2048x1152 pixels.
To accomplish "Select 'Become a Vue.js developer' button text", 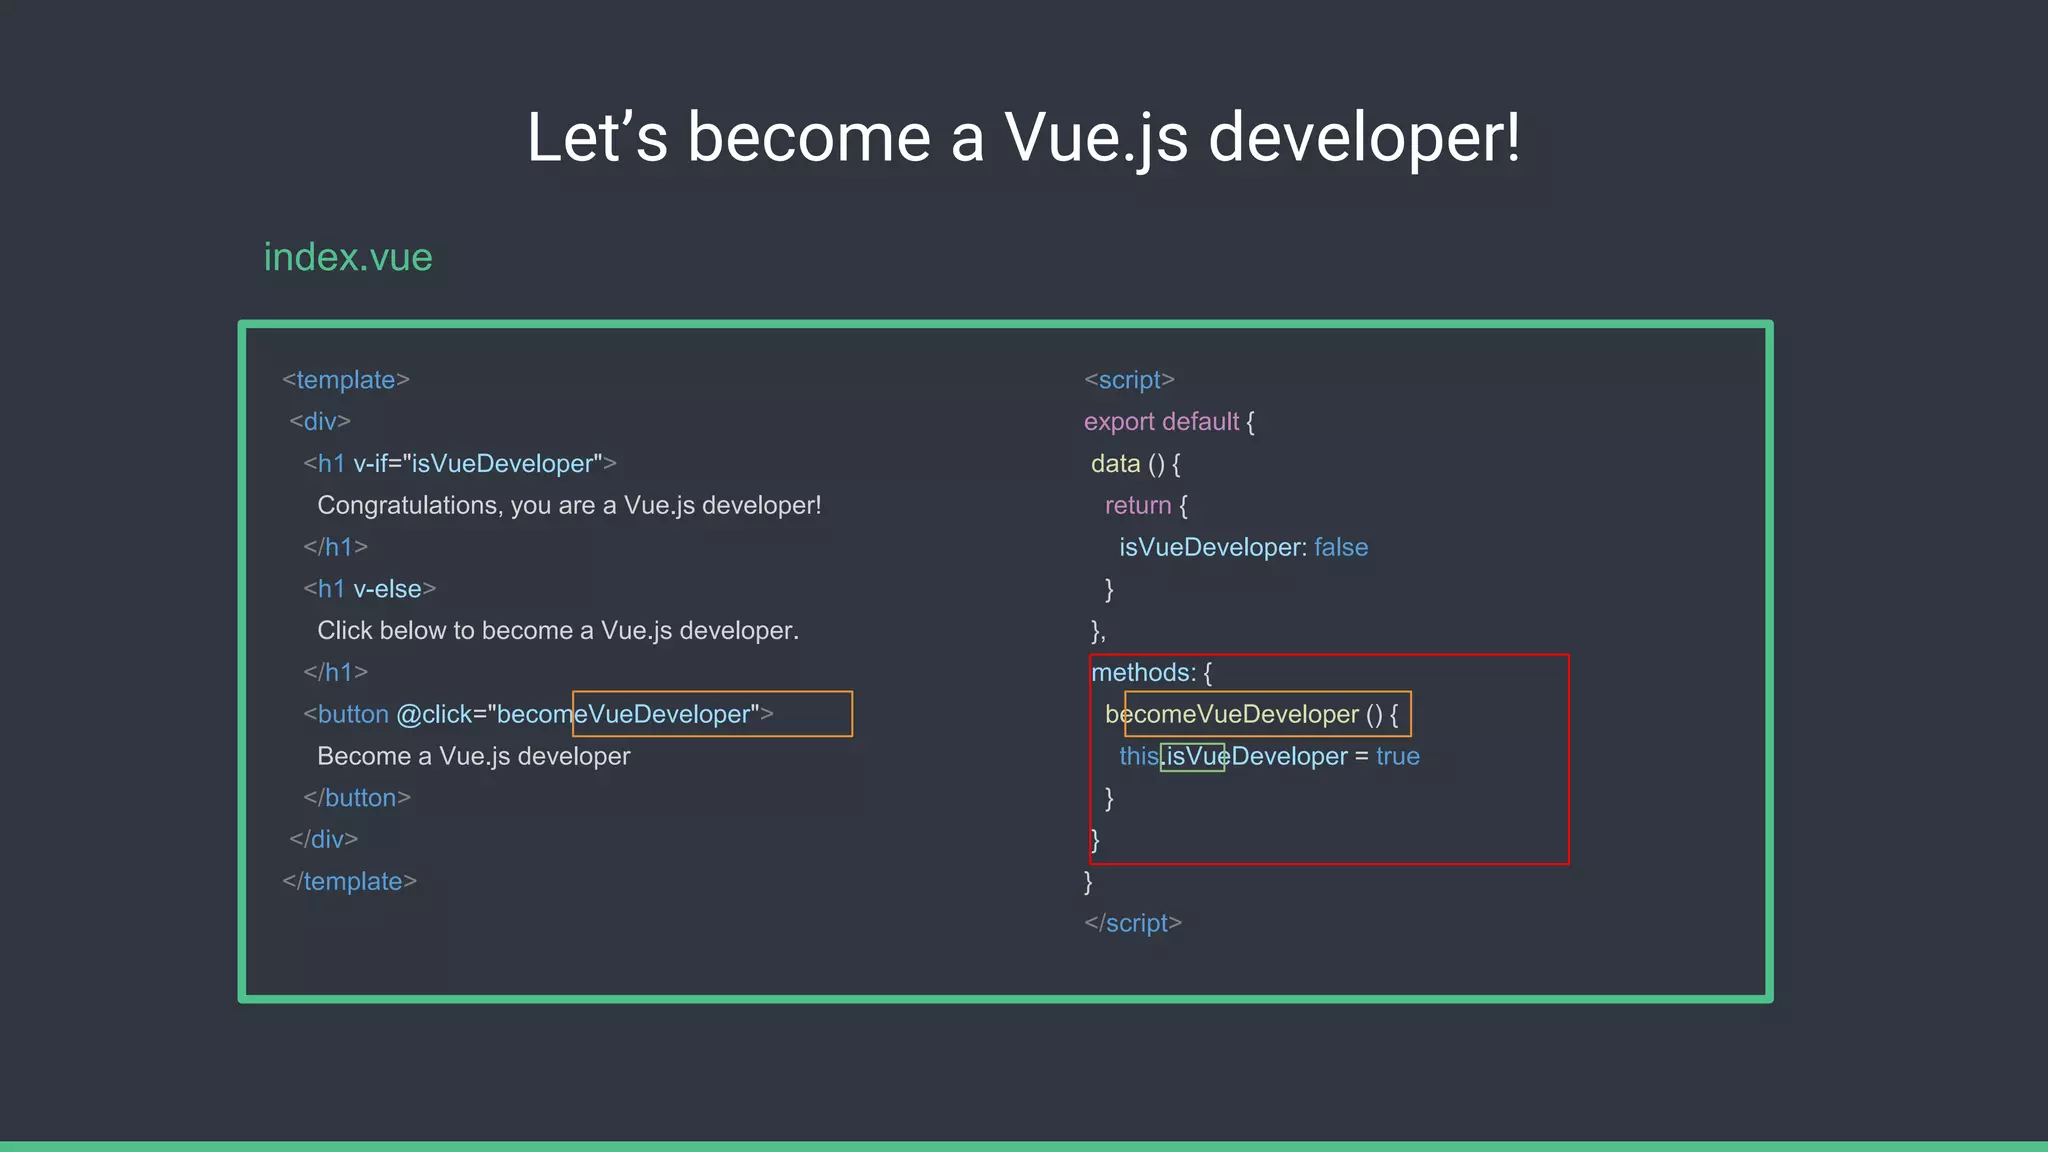I will coord(474,756).
